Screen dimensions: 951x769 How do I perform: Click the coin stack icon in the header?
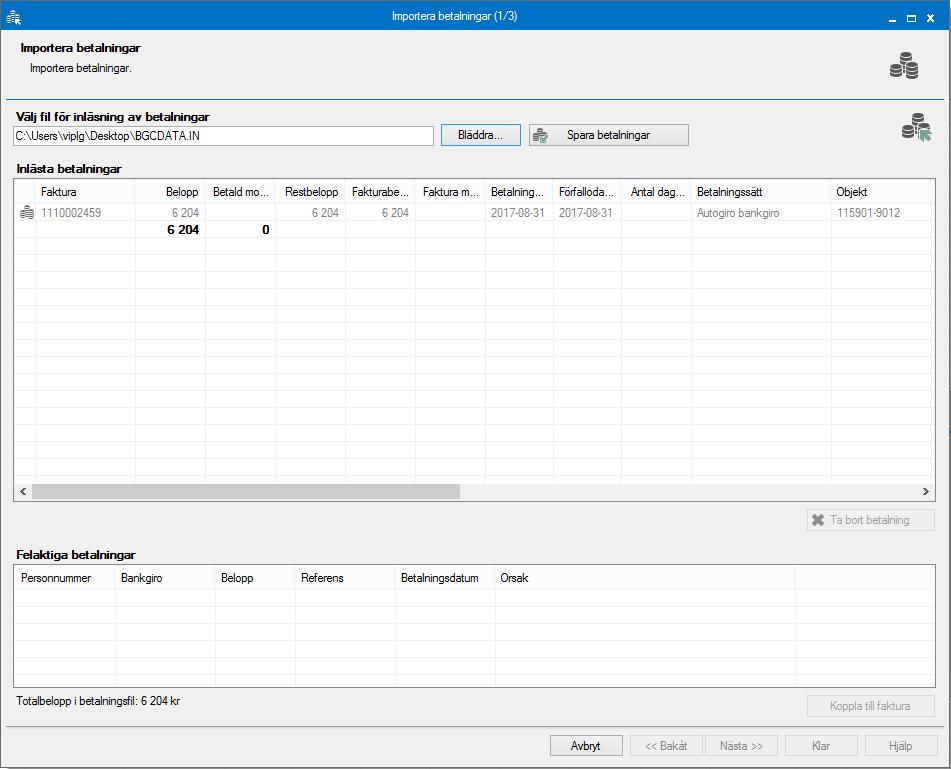904,65
